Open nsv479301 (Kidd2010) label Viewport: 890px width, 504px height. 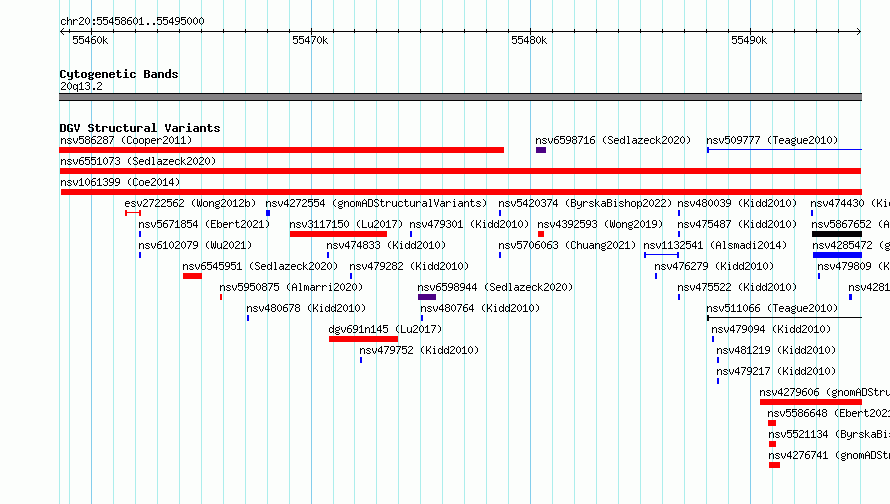[469, 224]
